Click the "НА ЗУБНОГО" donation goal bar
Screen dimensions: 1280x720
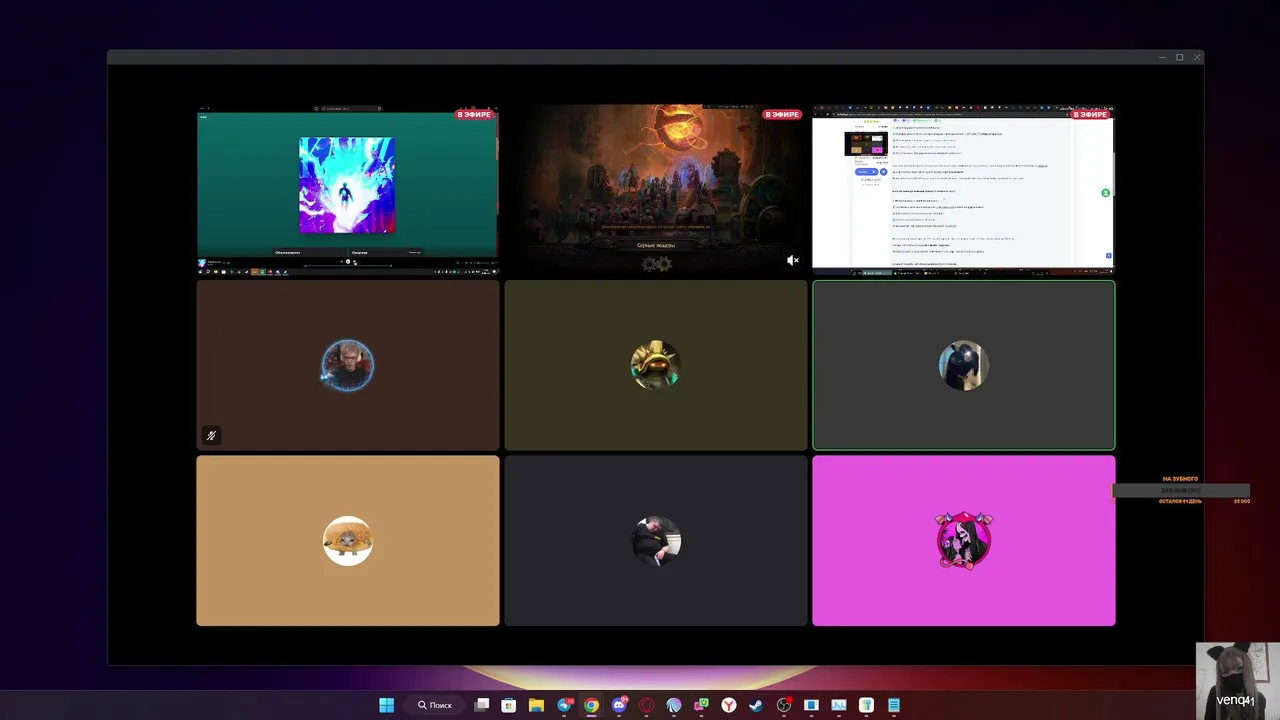click(x=1181, y=491)
